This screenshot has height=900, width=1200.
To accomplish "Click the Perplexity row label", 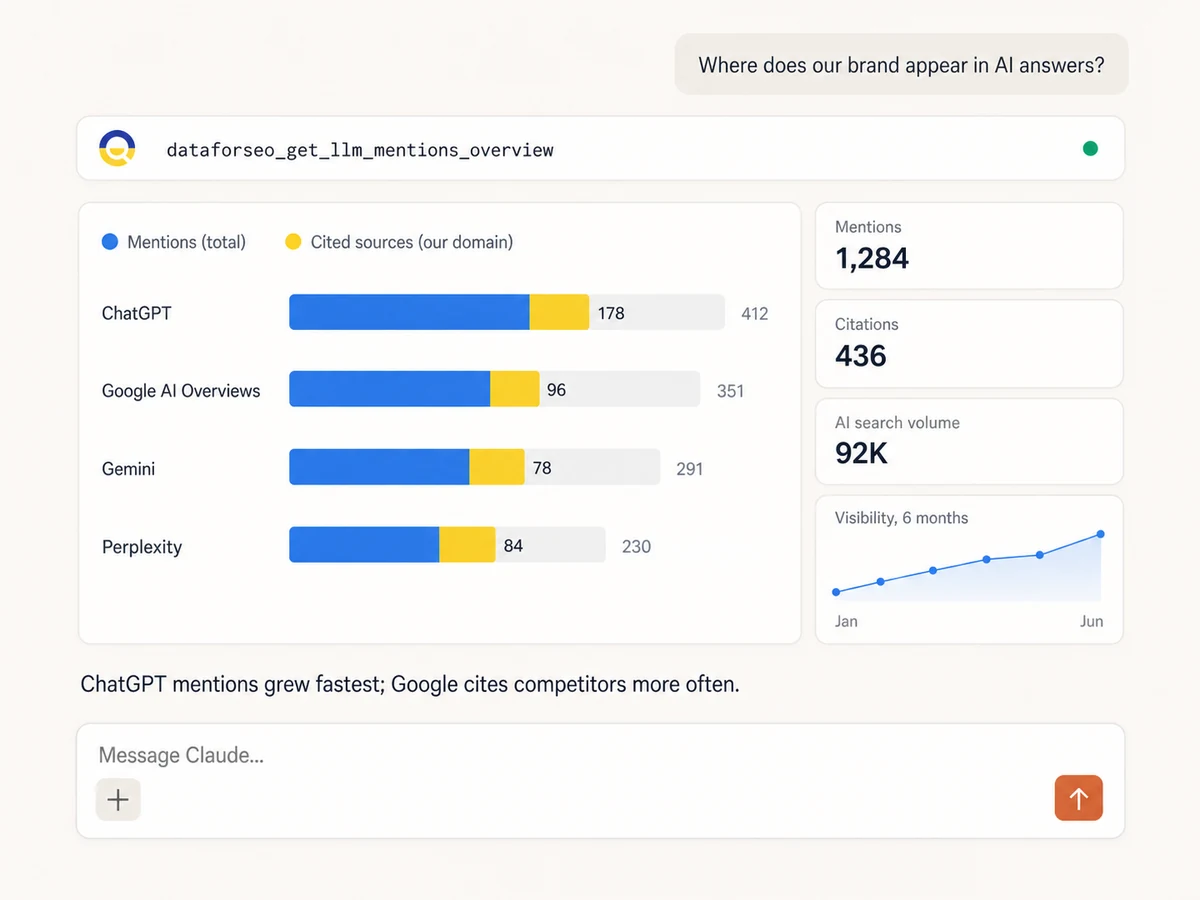I will coord(142,547).
